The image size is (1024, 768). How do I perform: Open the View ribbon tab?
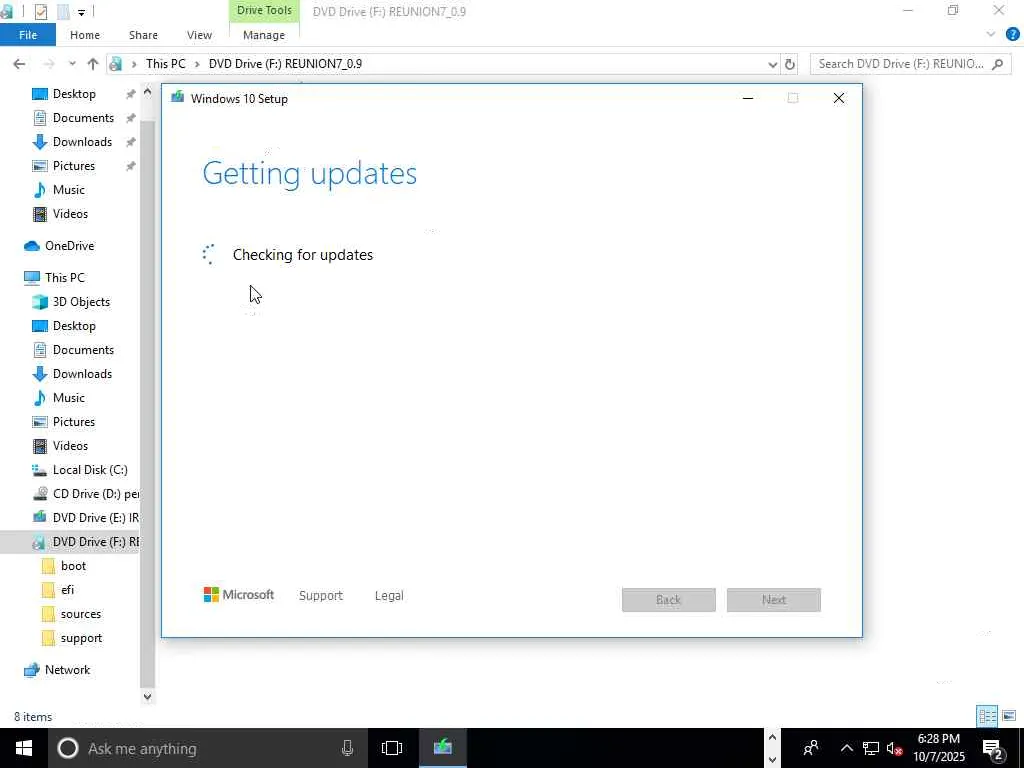point(199,35)
